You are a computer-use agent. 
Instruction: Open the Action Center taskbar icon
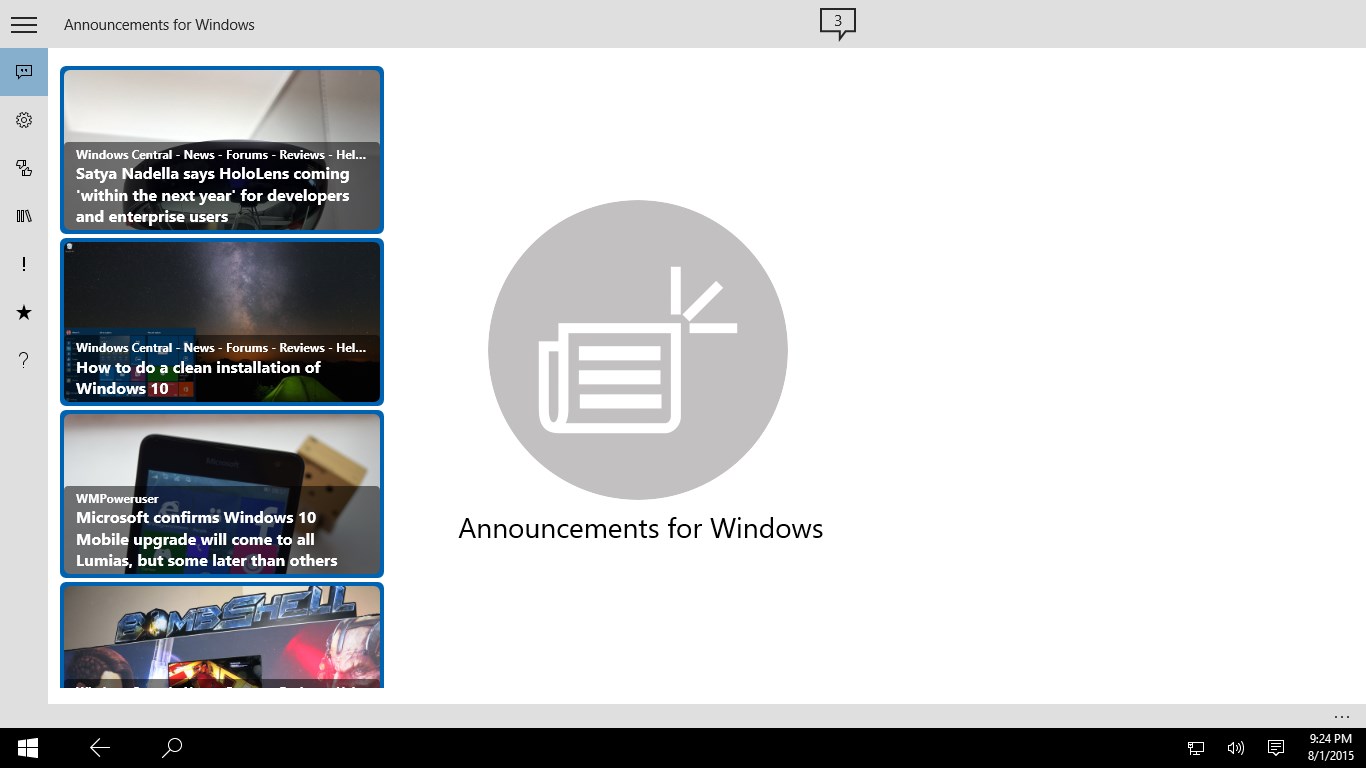point(1276,748)
